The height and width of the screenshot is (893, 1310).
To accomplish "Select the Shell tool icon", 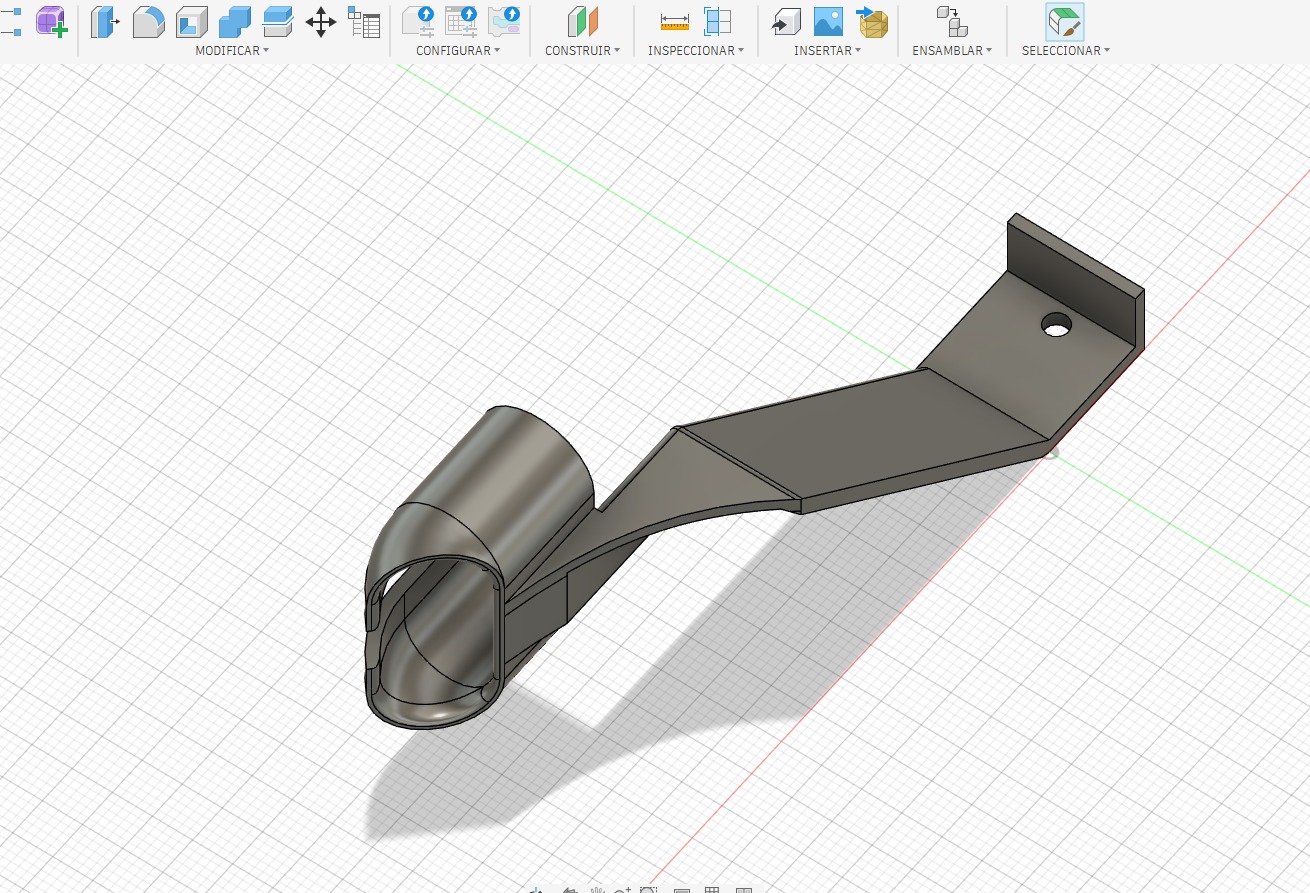I will pos(191,21).
